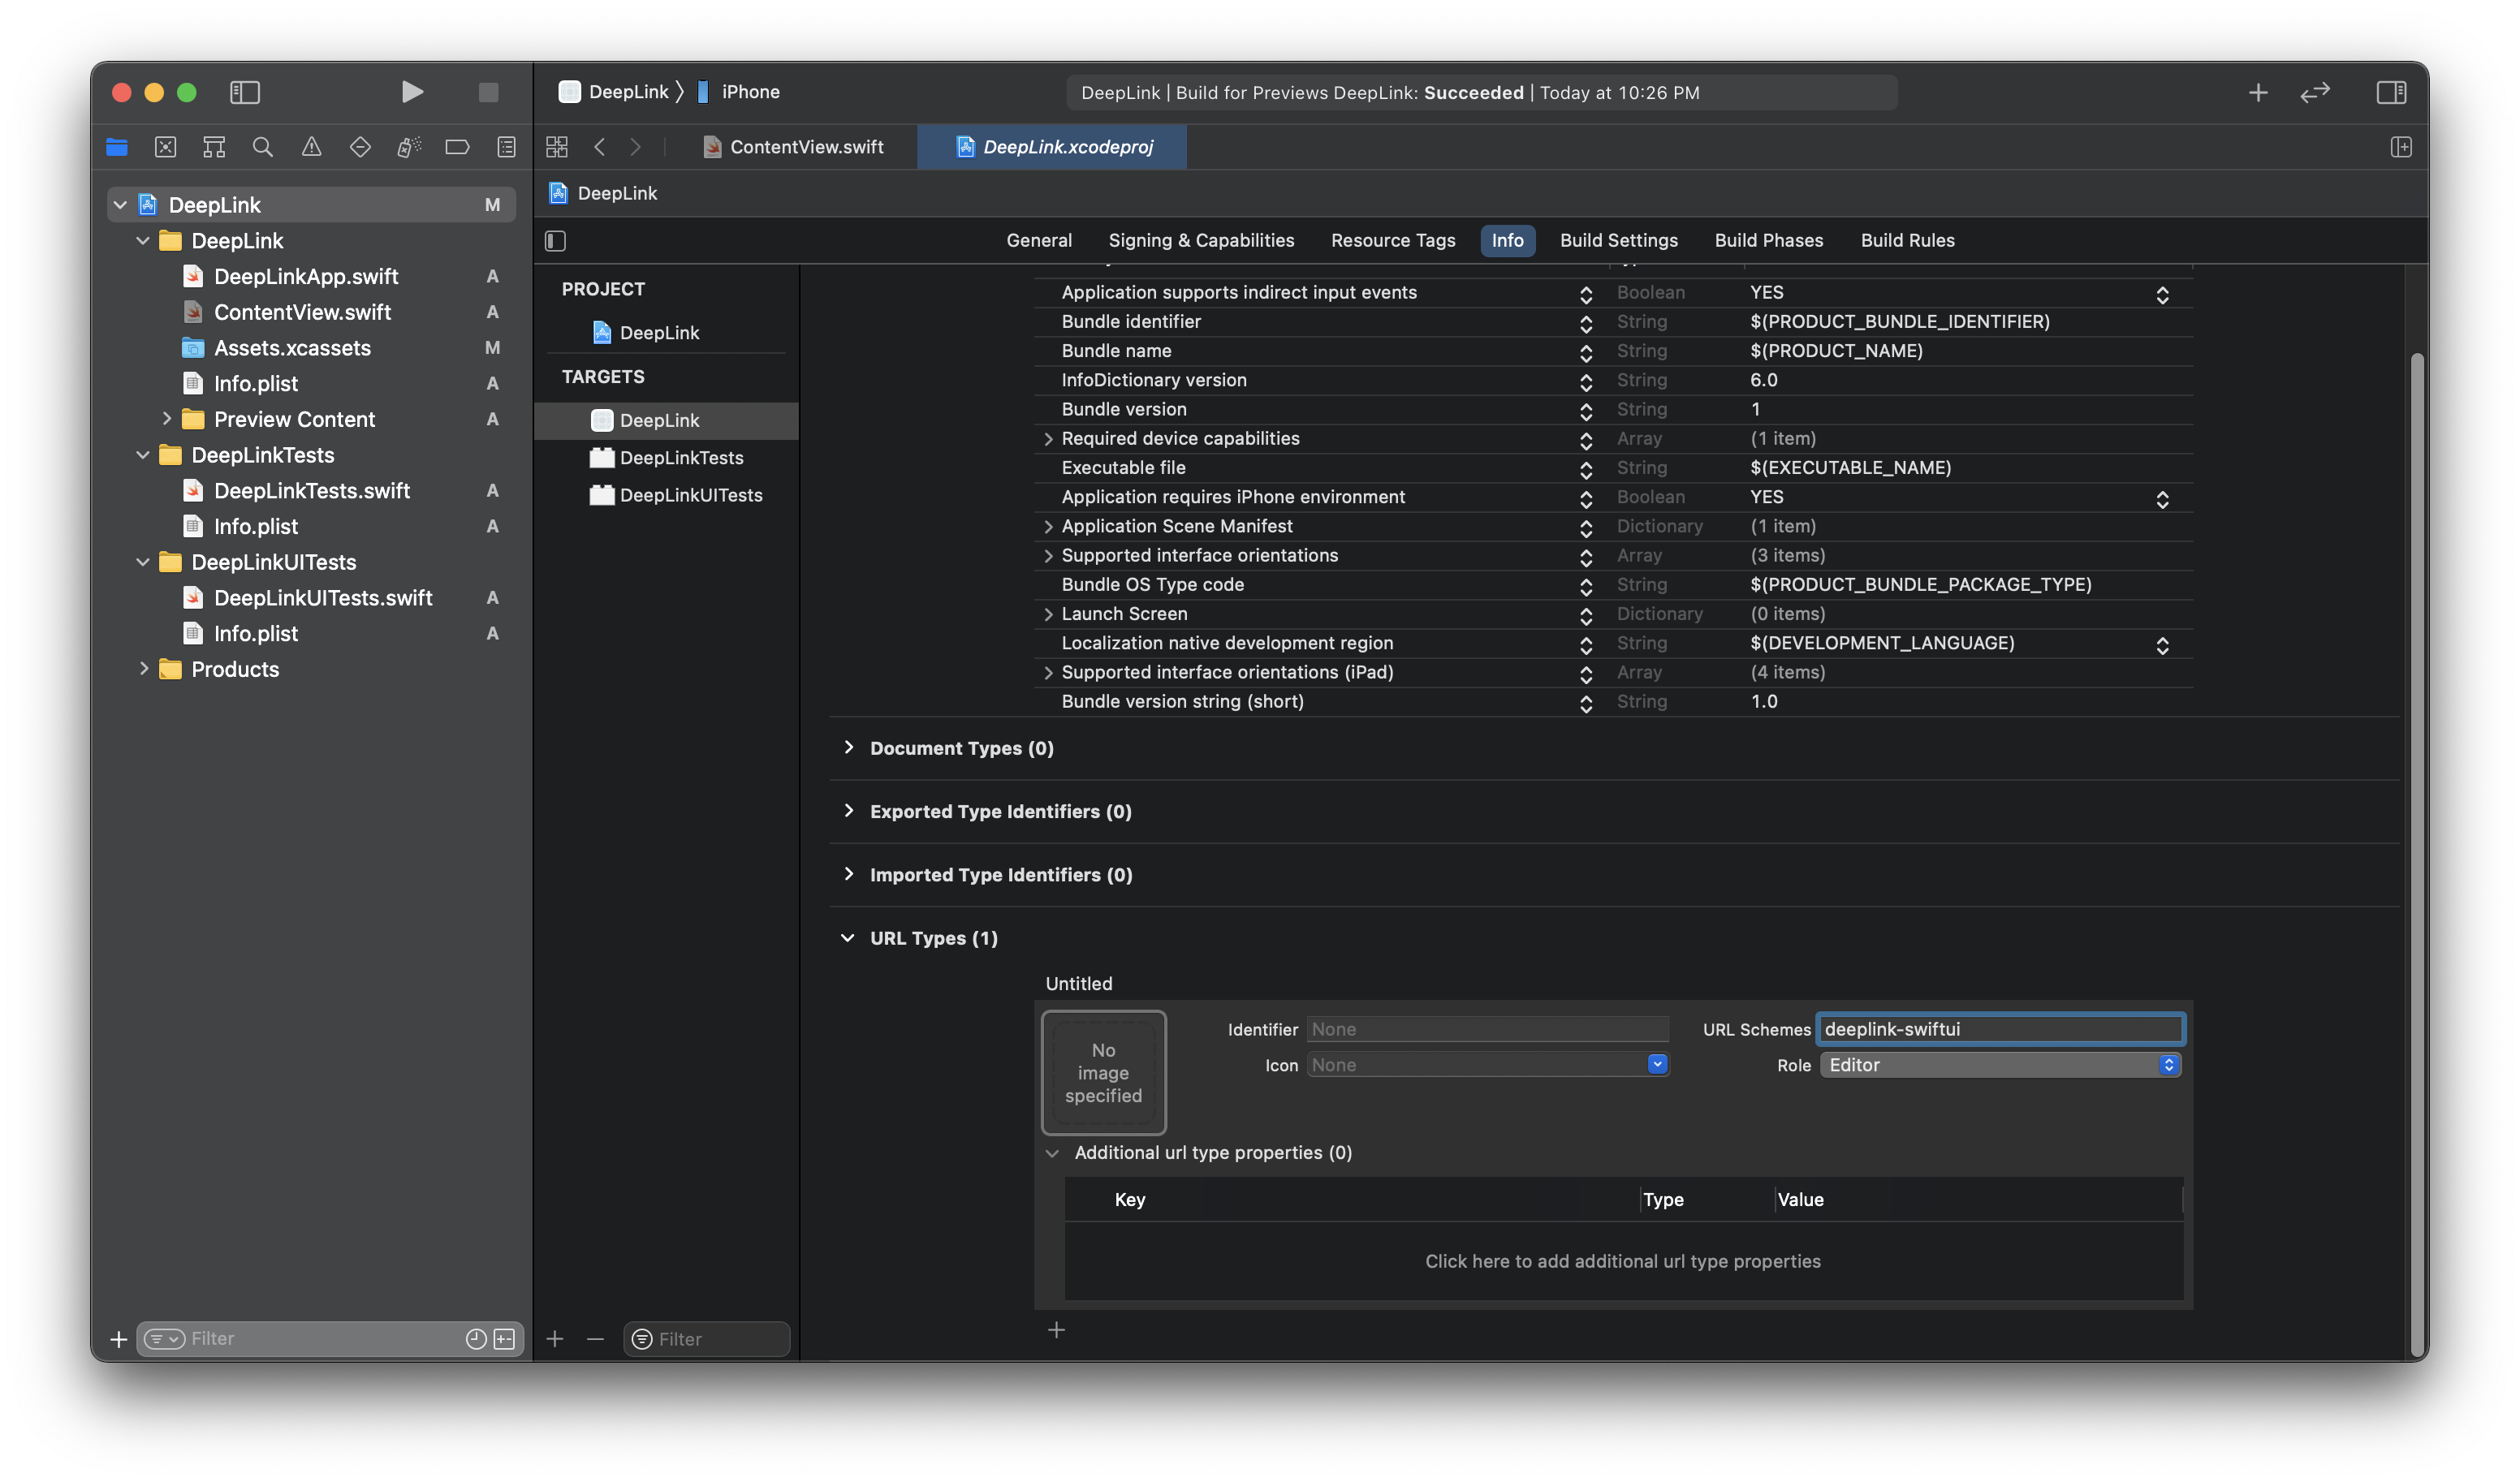Screen dimensions: 2520x1482
Task: Select the Source Control navigator icon
Action: (166, 147)
